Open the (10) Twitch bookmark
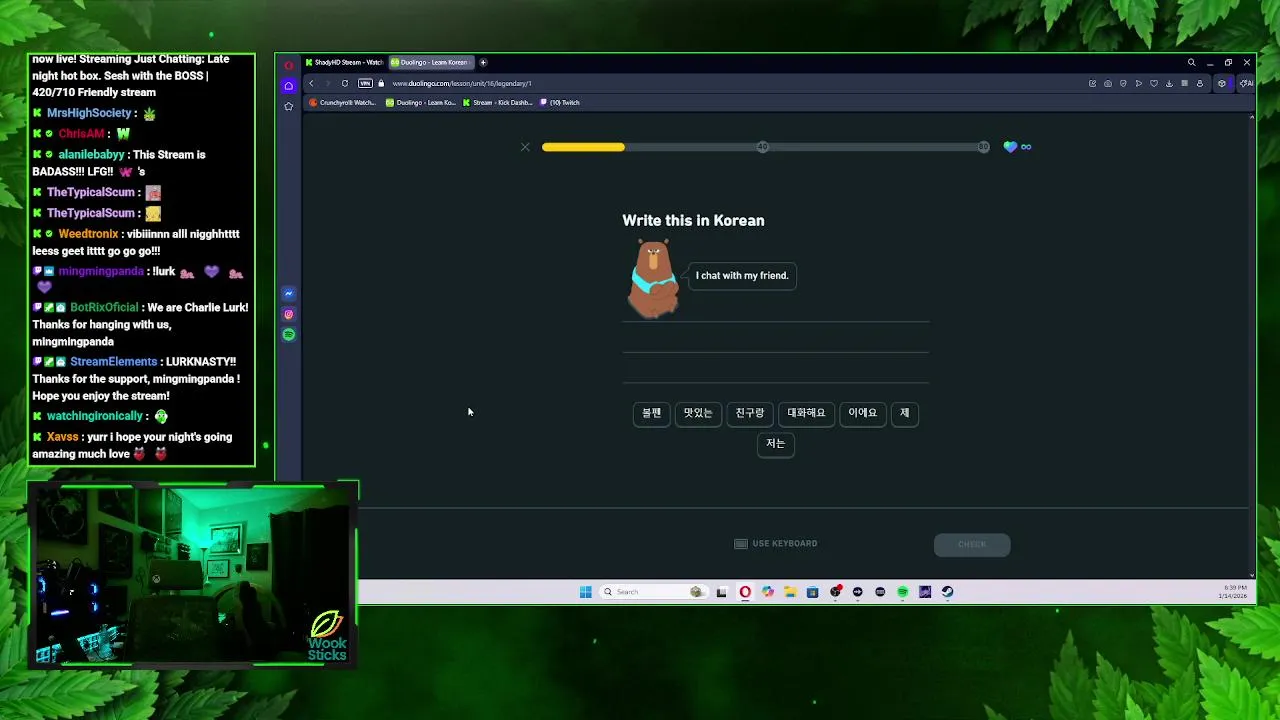Screen dimensions: 1280x720 tap(560, 102)
